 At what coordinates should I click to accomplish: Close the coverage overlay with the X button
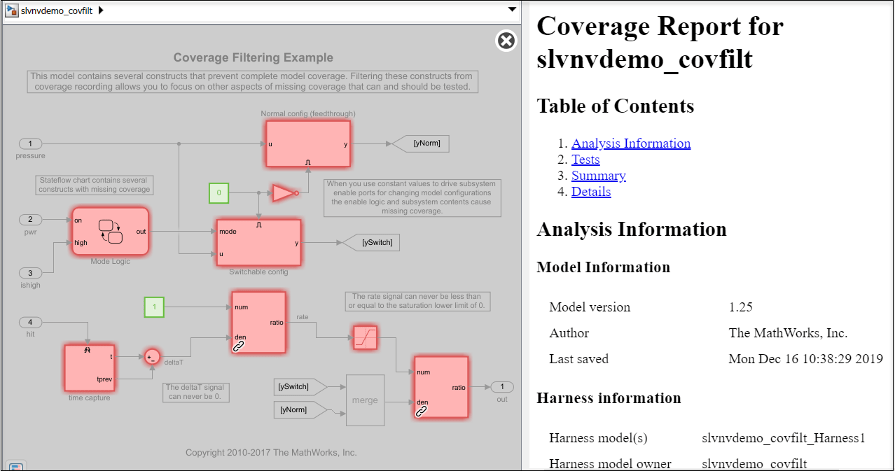coord(506,41)
